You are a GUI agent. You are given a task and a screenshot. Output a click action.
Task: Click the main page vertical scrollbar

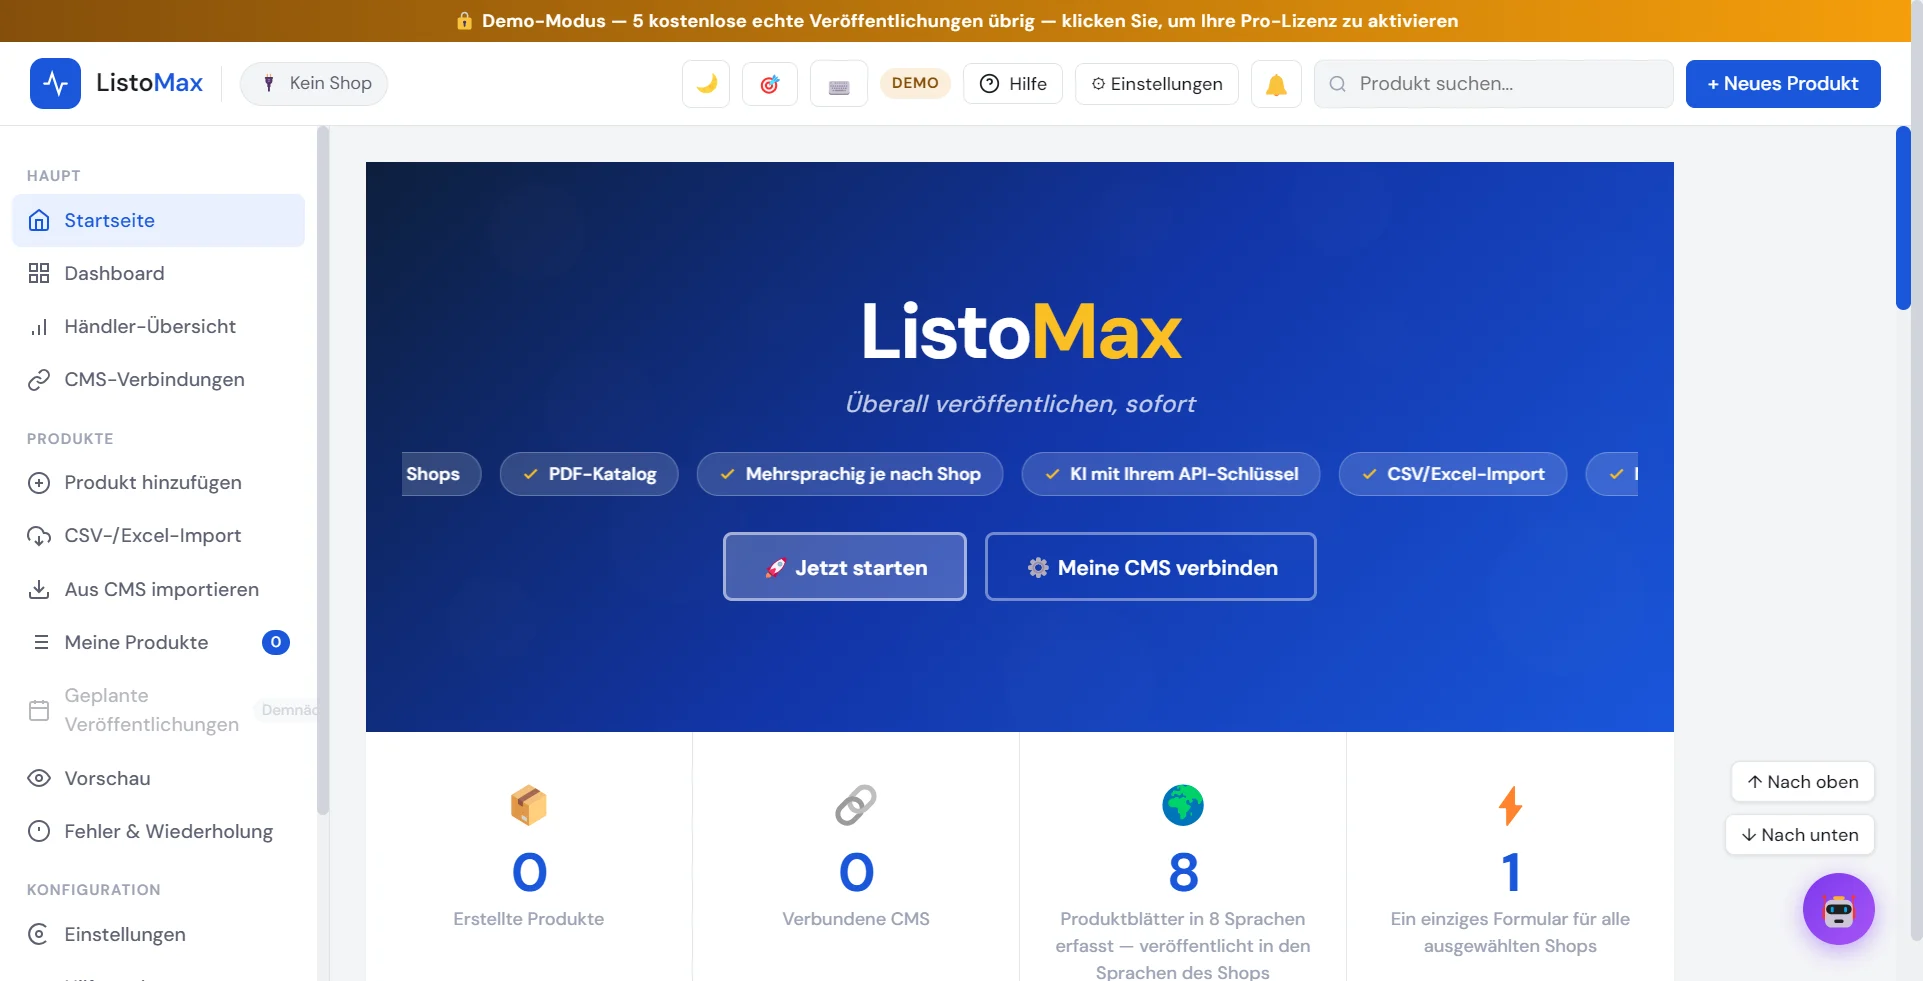coord(1903,218)
